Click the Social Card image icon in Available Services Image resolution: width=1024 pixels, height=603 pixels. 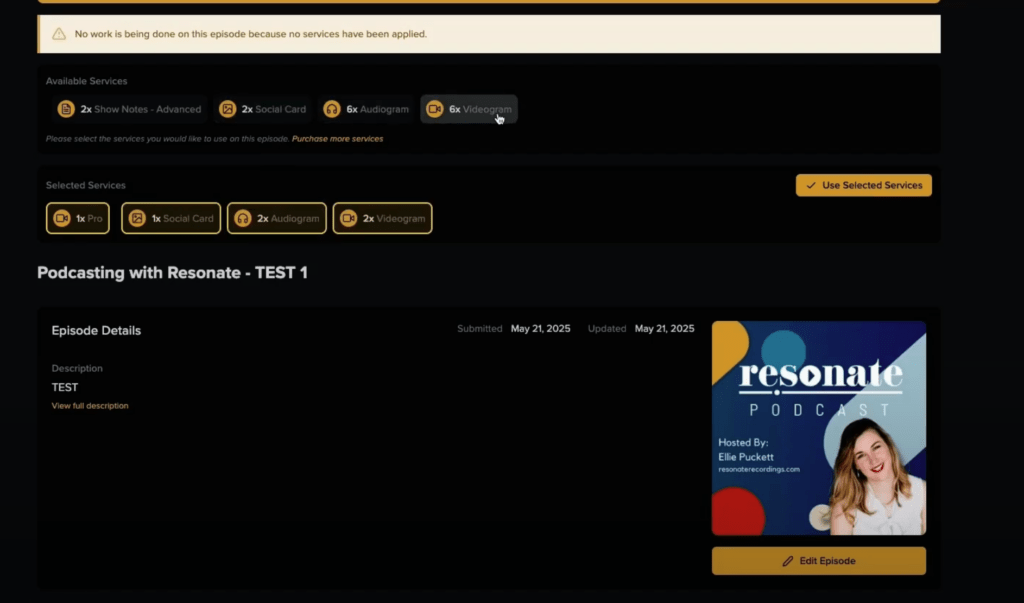227,109
